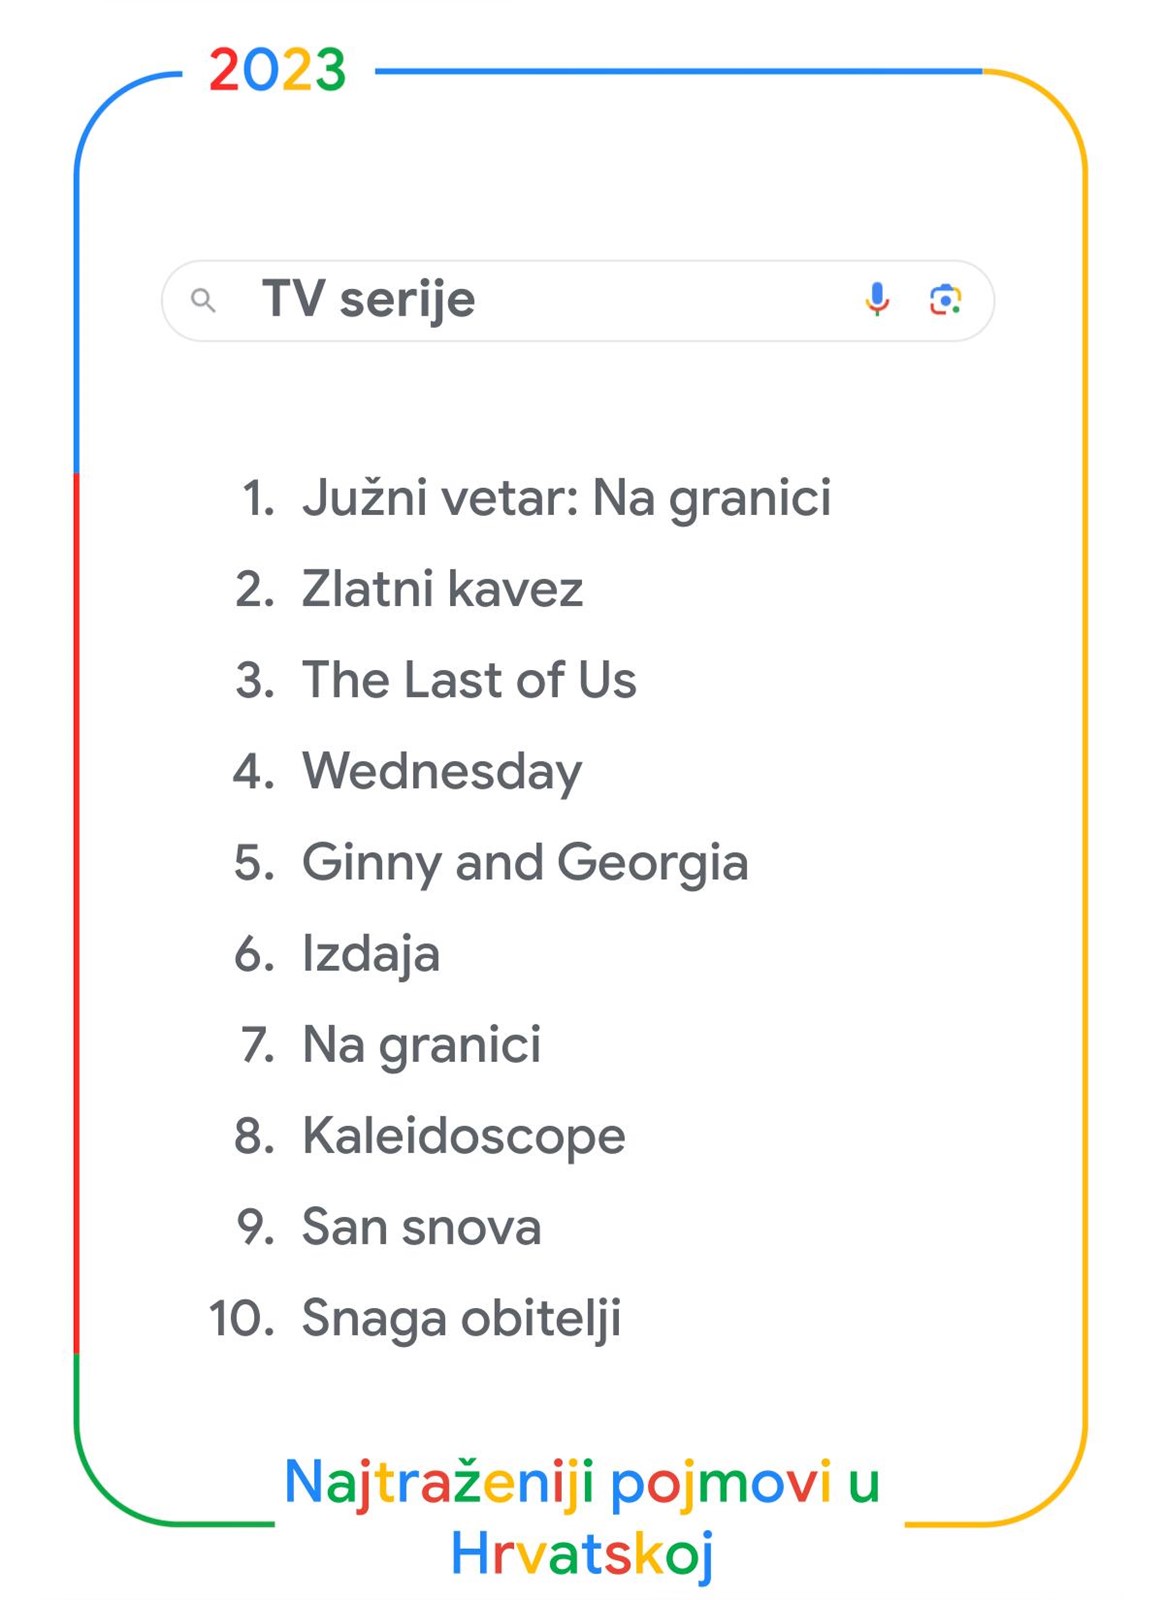Viewport: 1164px width, 1600px height.
Task: Click the rank number '1.' marker
Action: [258, 498]
